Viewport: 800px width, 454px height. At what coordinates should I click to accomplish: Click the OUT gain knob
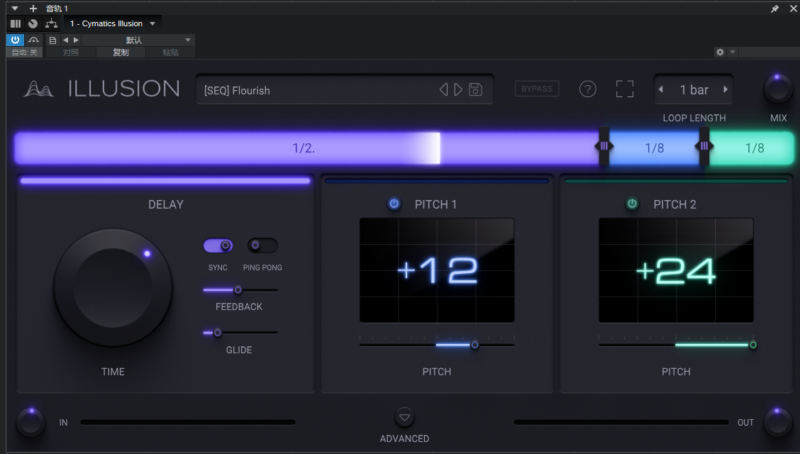pyautogui.click(x=778, y=422)
